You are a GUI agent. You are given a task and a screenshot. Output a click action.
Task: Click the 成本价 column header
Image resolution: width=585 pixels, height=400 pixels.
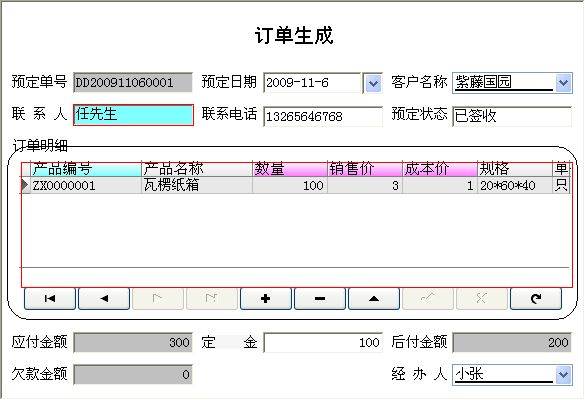[440, 169]
